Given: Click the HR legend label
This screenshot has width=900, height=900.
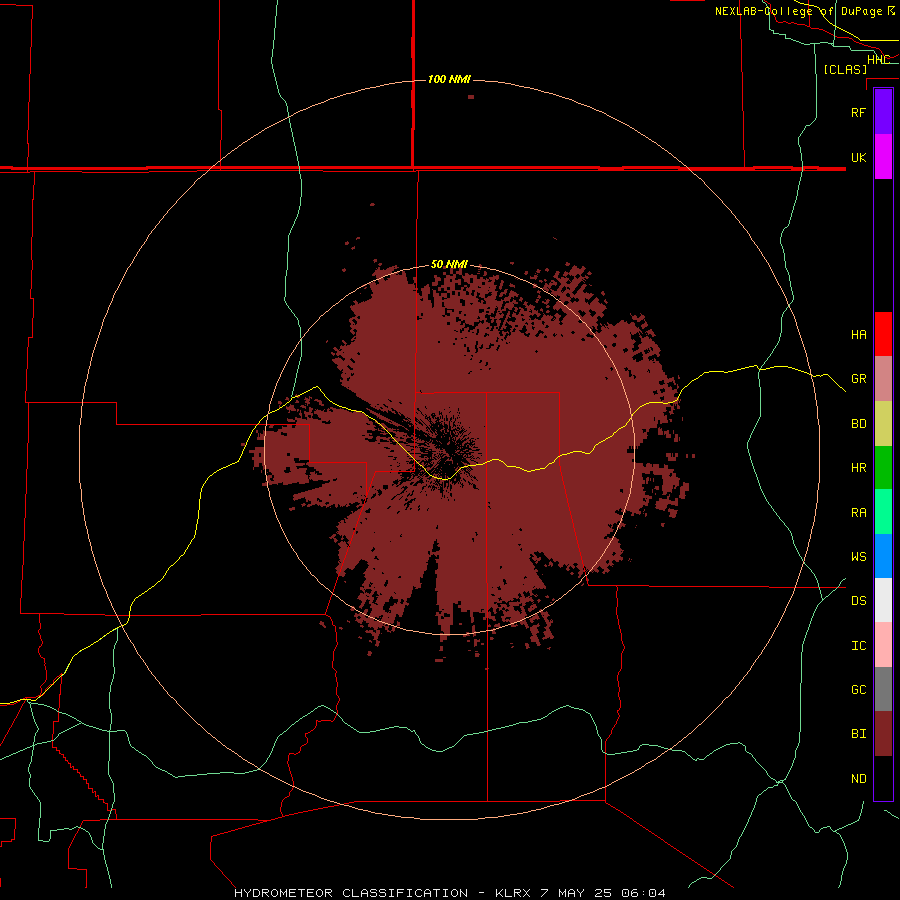Looking at the screenshot, I should 858,468.
